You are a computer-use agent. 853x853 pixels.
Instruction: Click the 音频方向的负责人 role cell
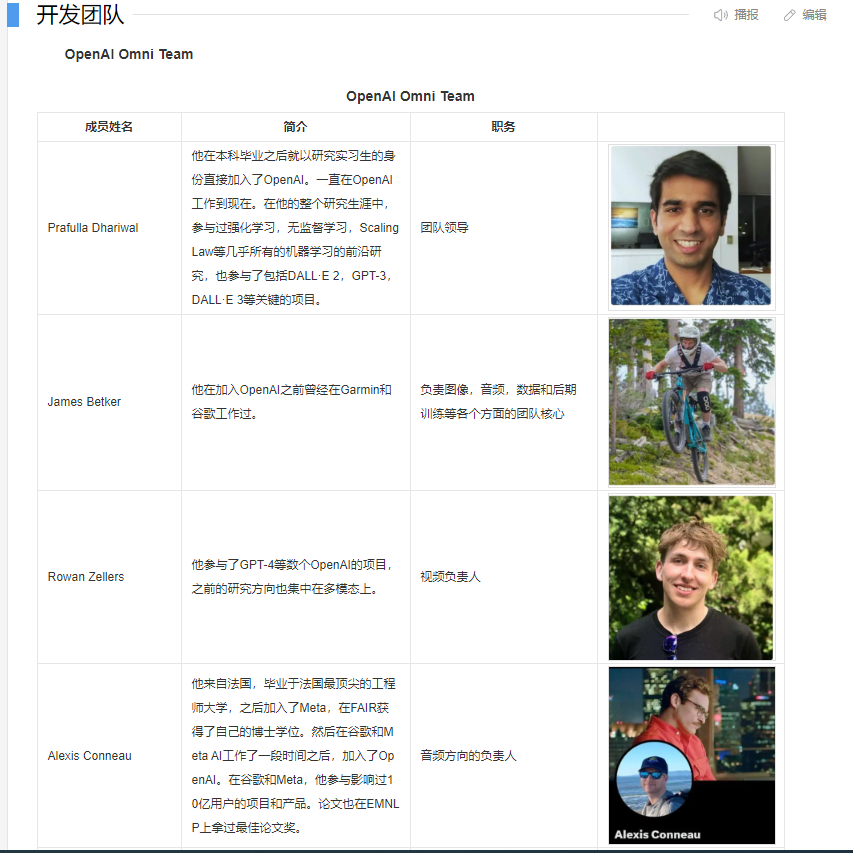pyautogui.click(x=468, y=756)
